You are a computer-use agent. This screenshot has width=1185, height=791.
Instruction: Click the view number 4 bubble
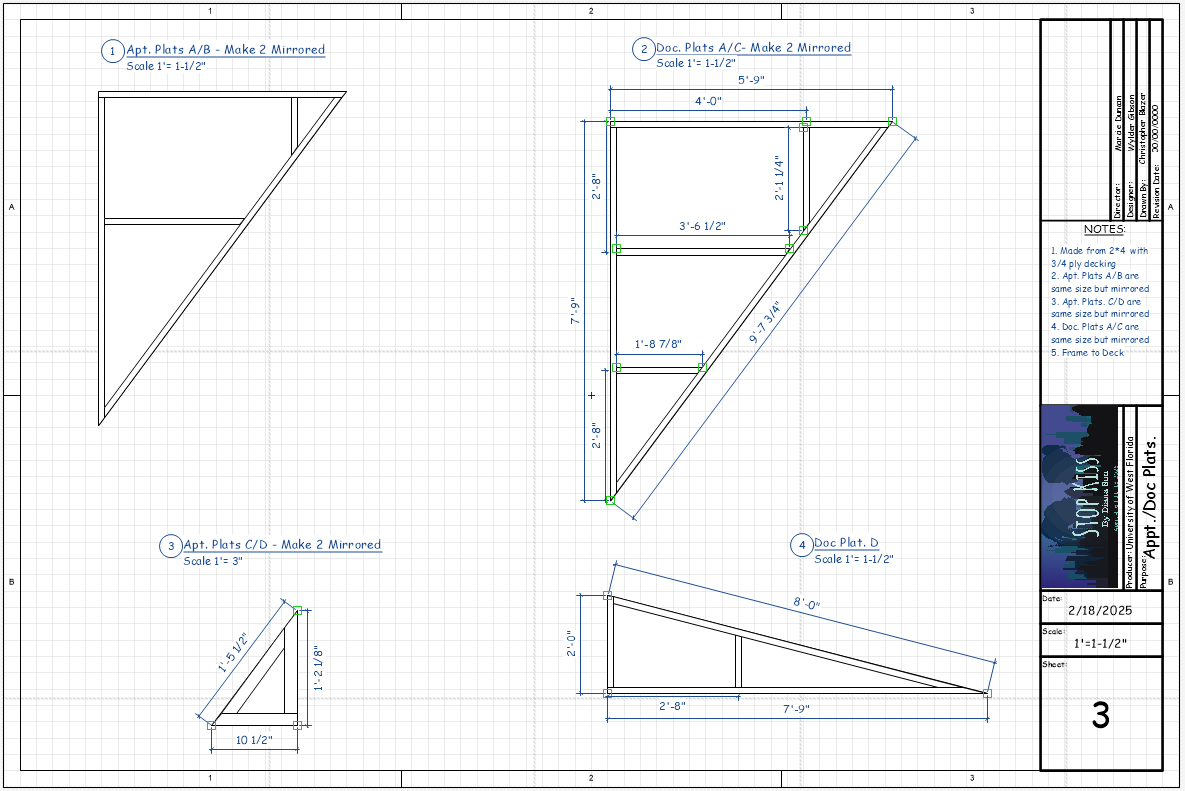[x=801, y=545]
